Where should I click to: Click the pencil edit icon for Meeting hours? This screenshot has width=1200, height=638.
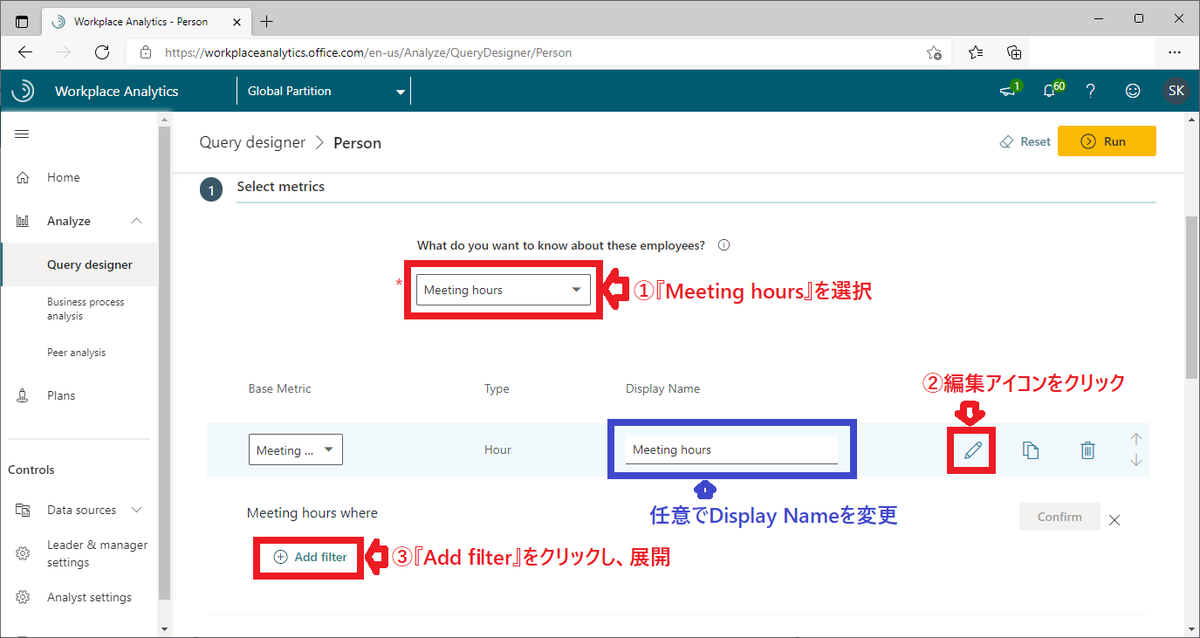[x=972, y=450]
